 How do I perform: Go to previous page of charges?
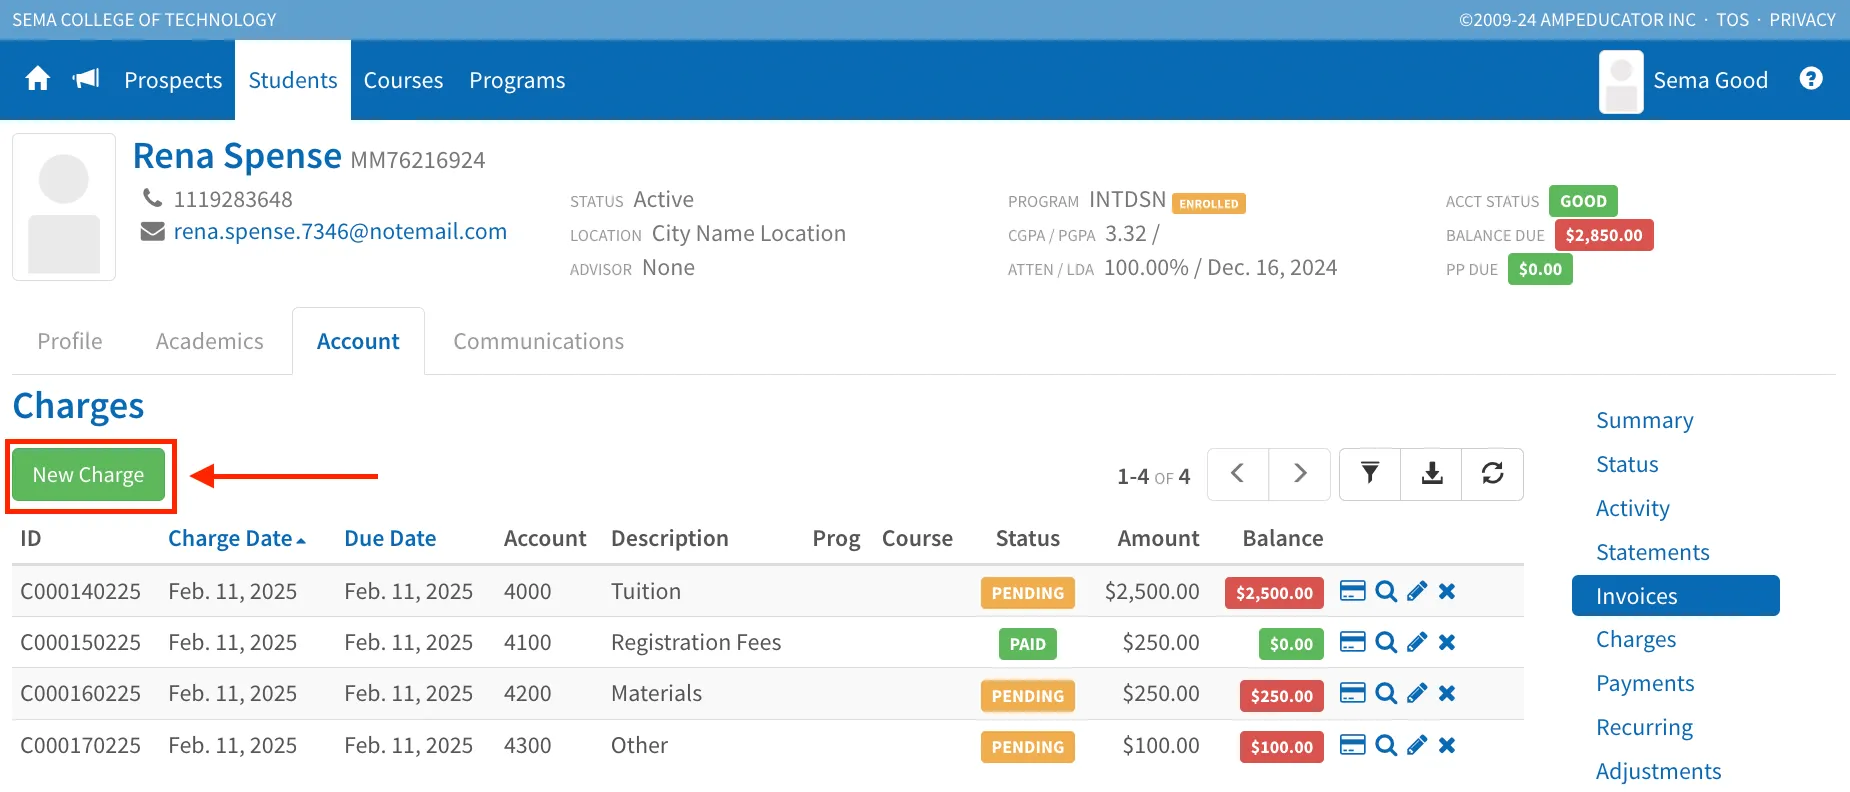click(x=1237, y=474)
